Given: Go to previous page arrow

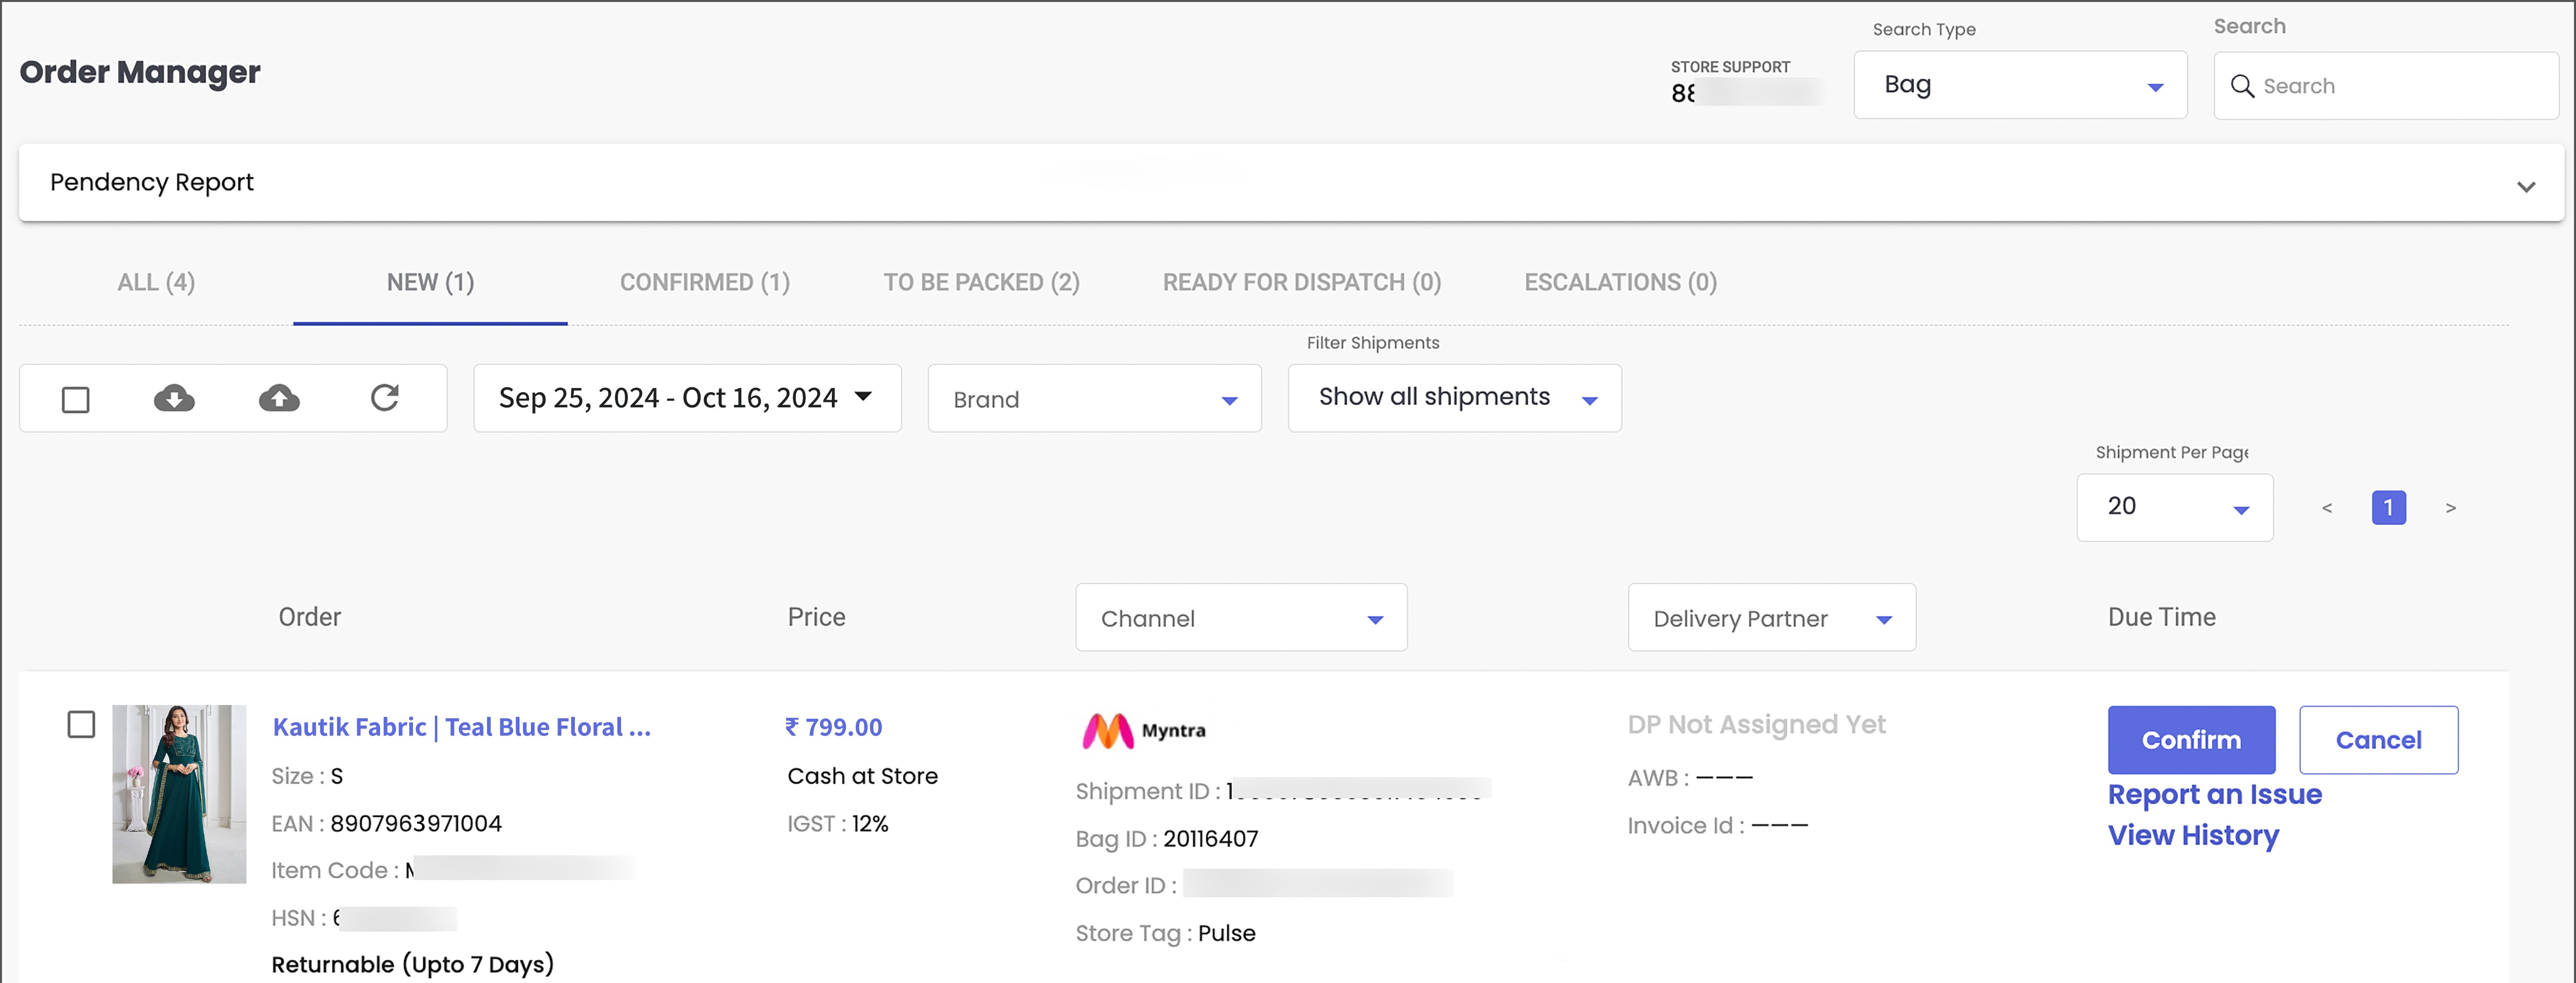Looking at the screenshot, I should pyautogui.click(x=2327, y=508).
